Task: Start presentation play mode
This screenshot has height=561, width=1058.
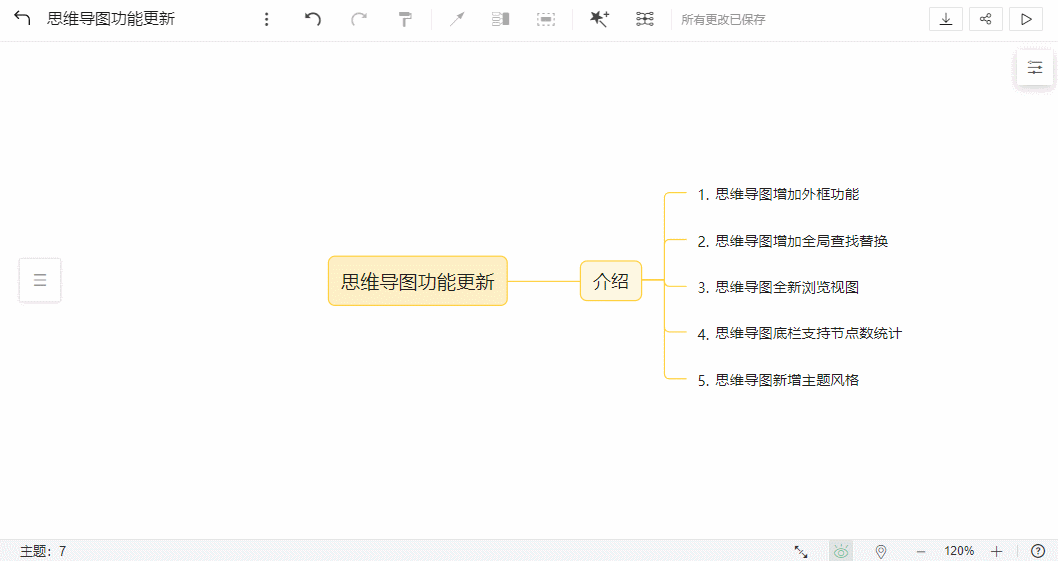Action: pyautogui.click(x=1026, y=19)
